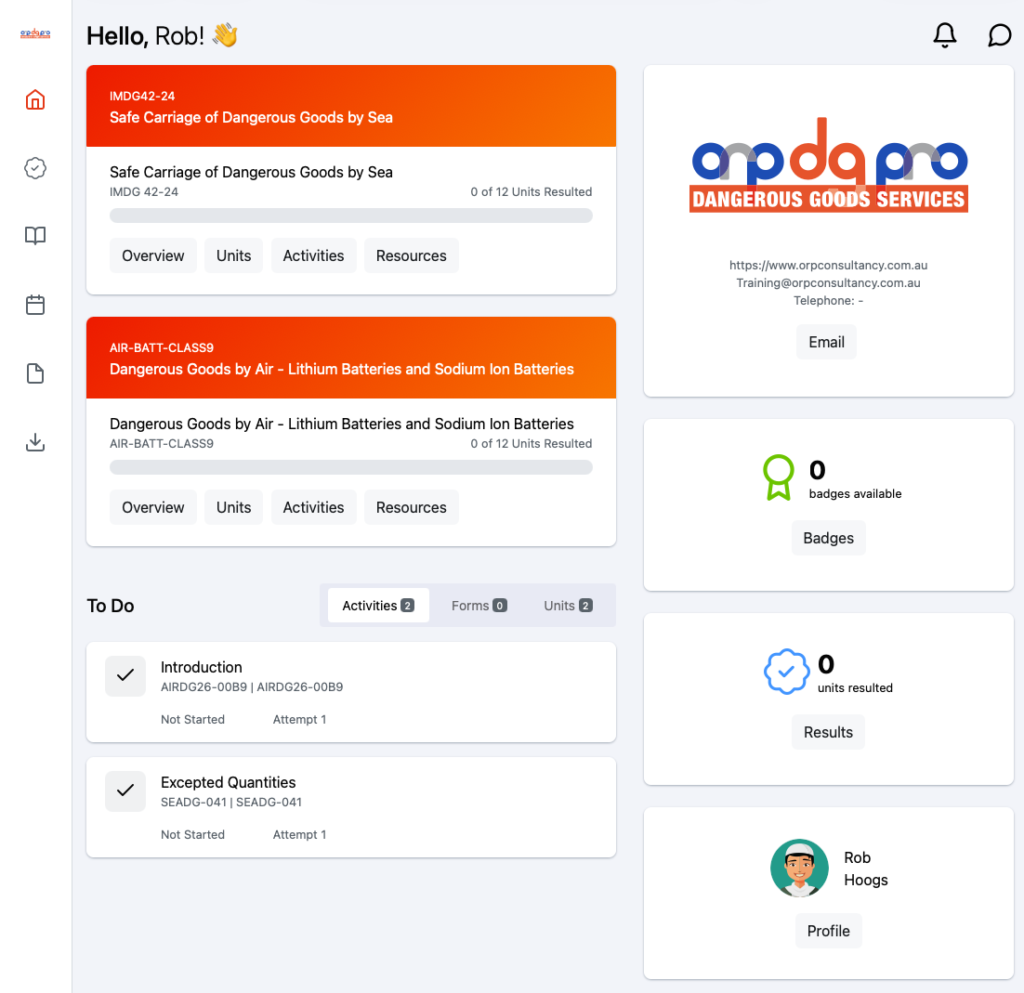Click the green badges ribbon icon

pos(779,478)
